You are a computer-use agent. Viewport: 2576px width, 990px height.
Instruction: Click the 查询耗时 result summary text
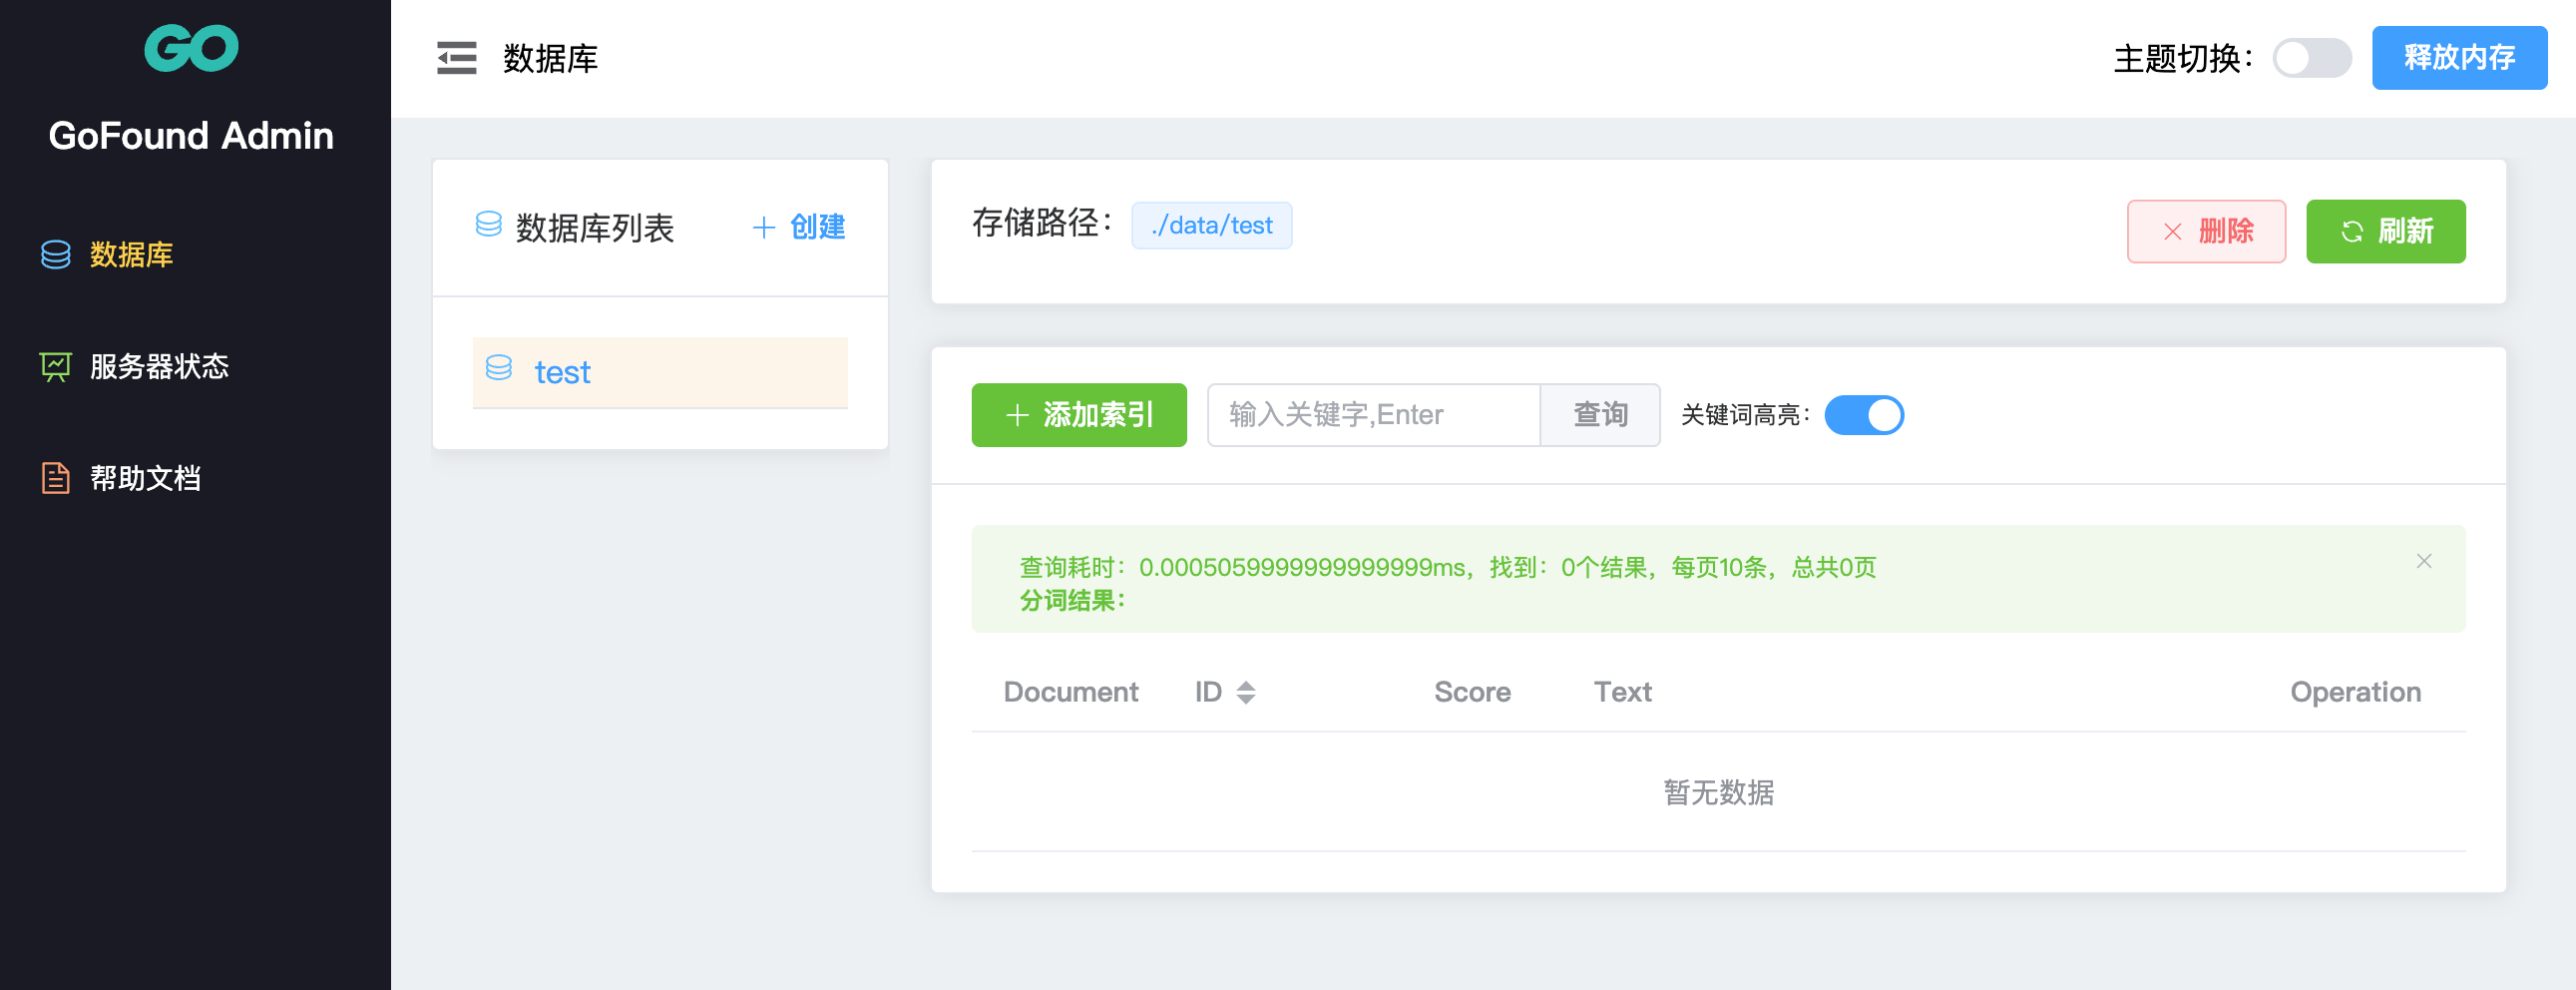pos(1447,567)
